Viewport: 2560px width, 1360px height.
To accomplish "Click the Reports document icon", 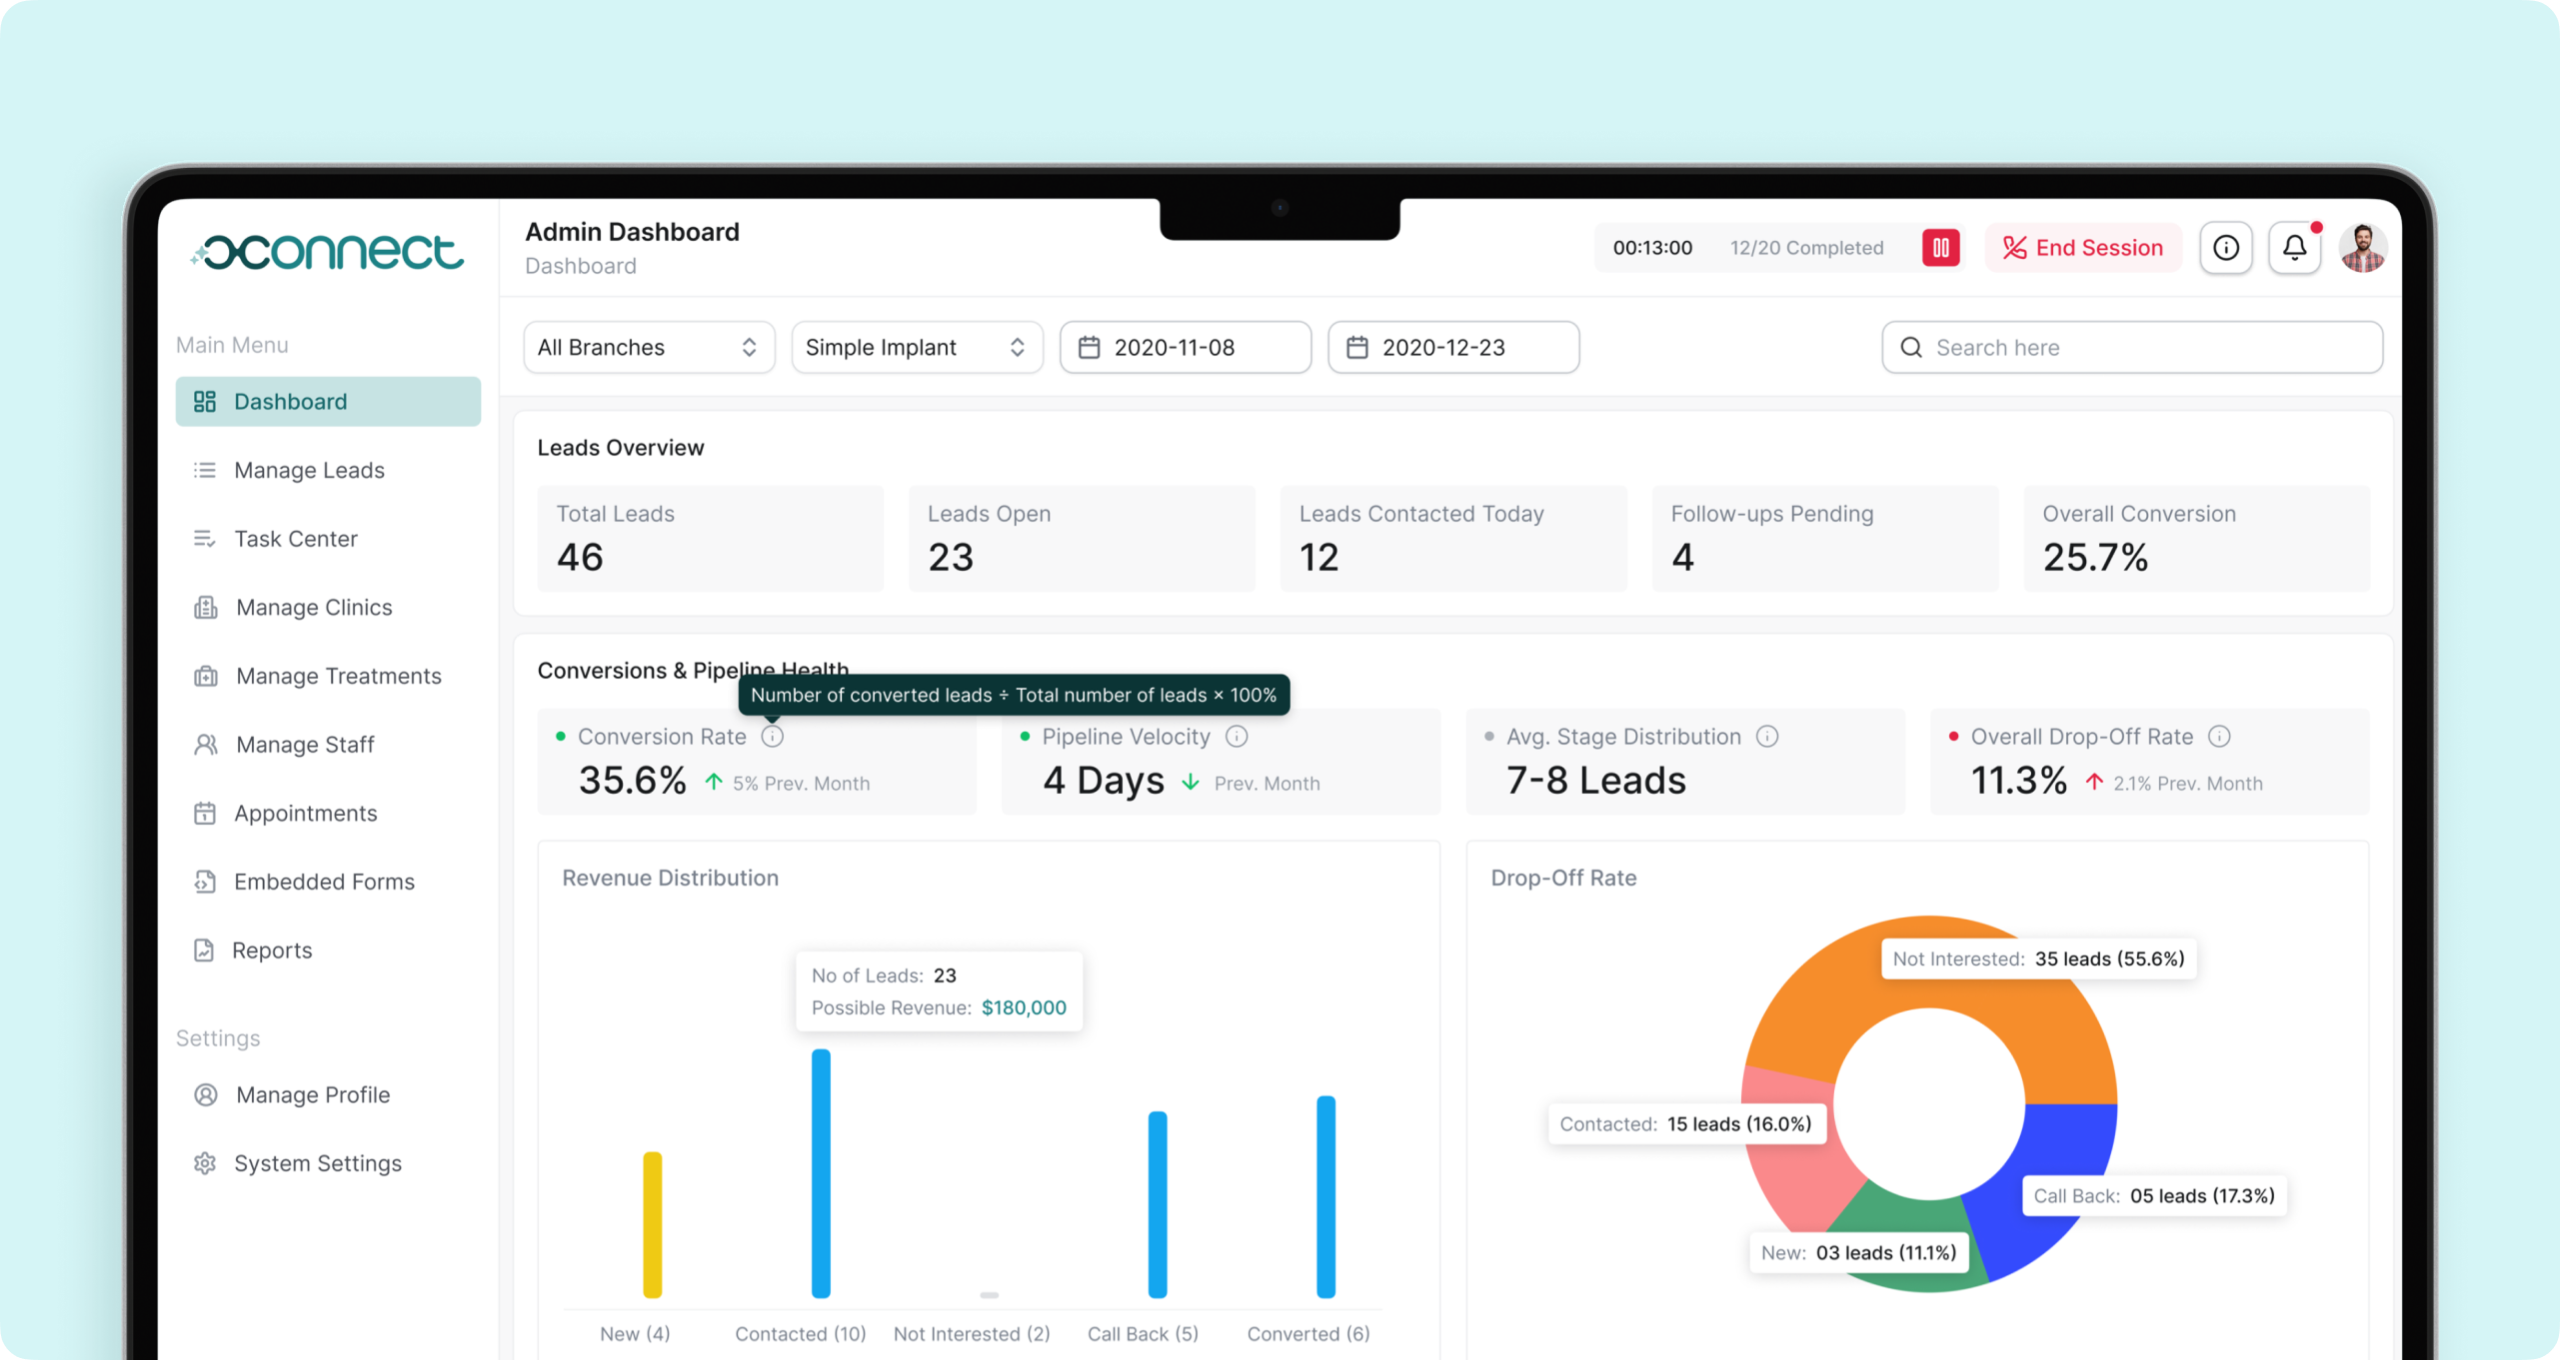I will point(204,950).
